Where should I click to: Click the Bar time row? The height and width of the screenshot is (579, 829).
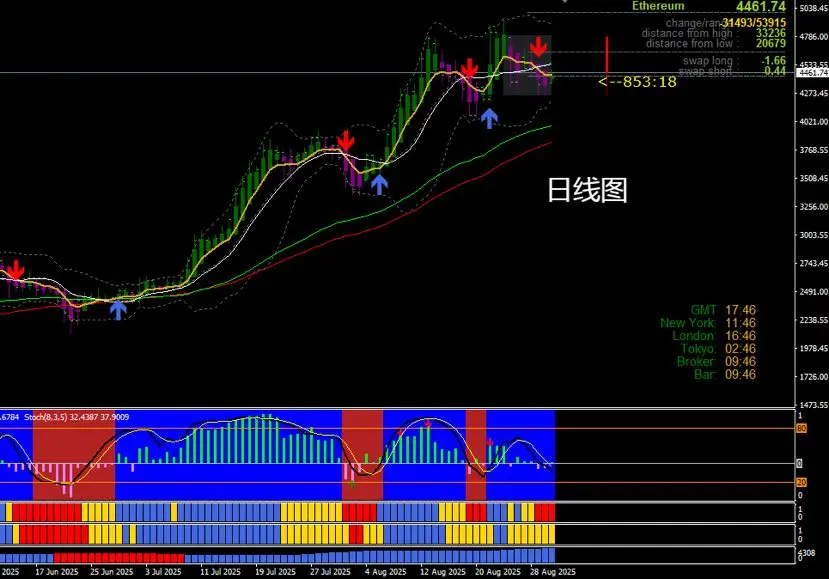click(725, 374)
